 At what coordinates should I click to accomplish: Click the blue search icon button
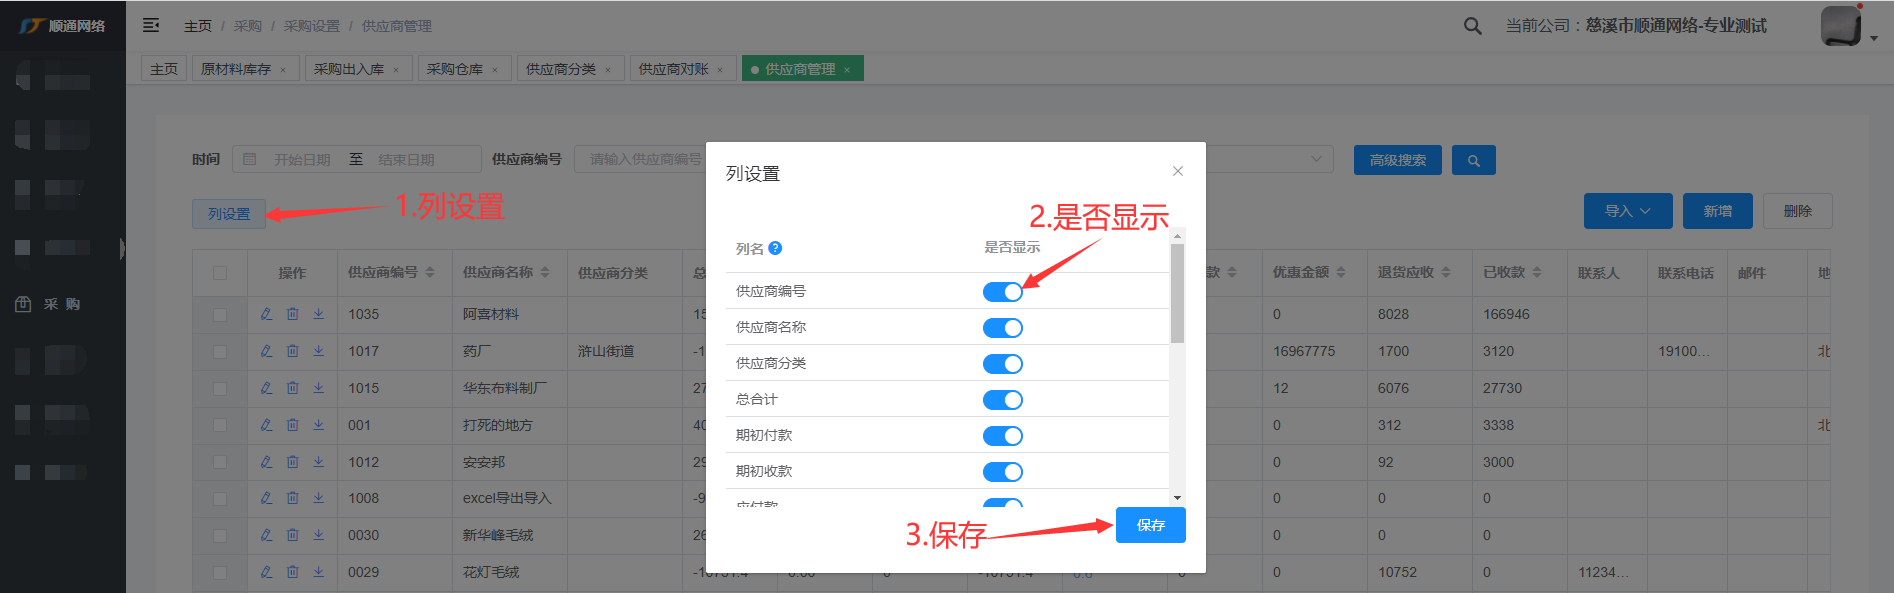pyautogui.click(x=1473, y=160)
